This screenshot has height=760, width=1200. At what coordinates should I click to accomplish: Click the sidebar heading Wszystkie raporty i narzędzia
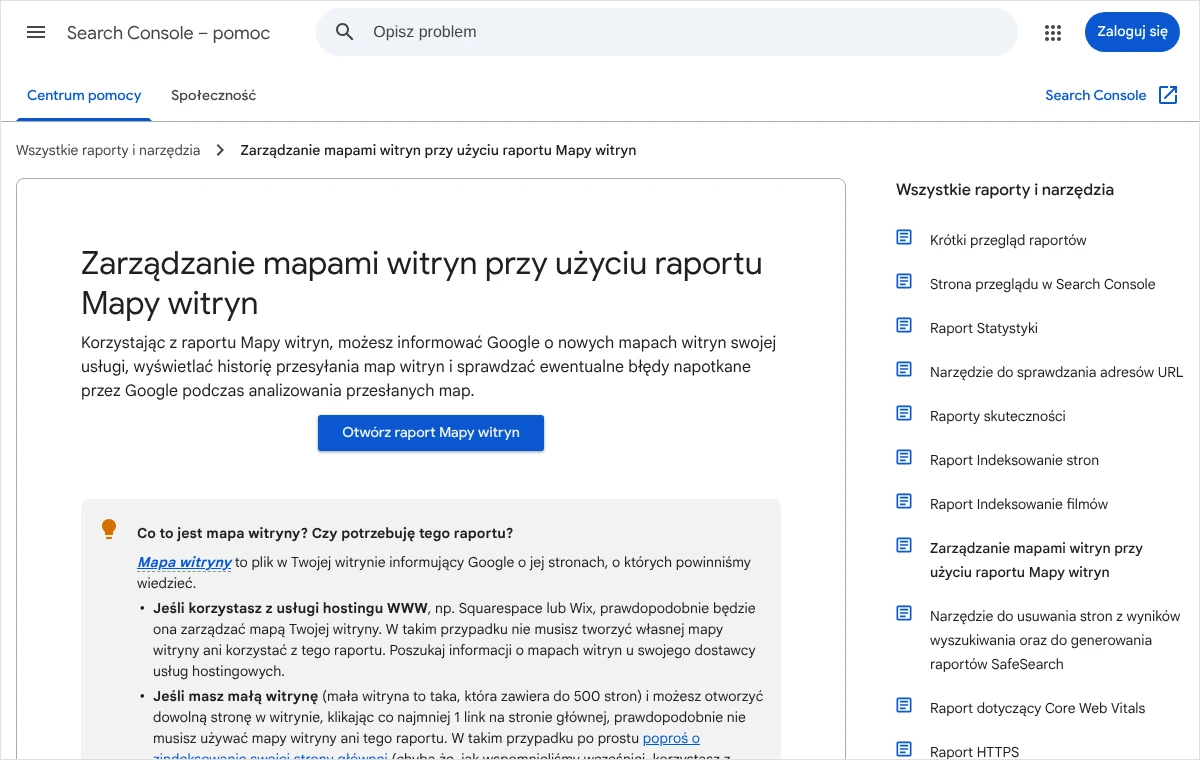pyautogui.click(x=1005, y=190)
